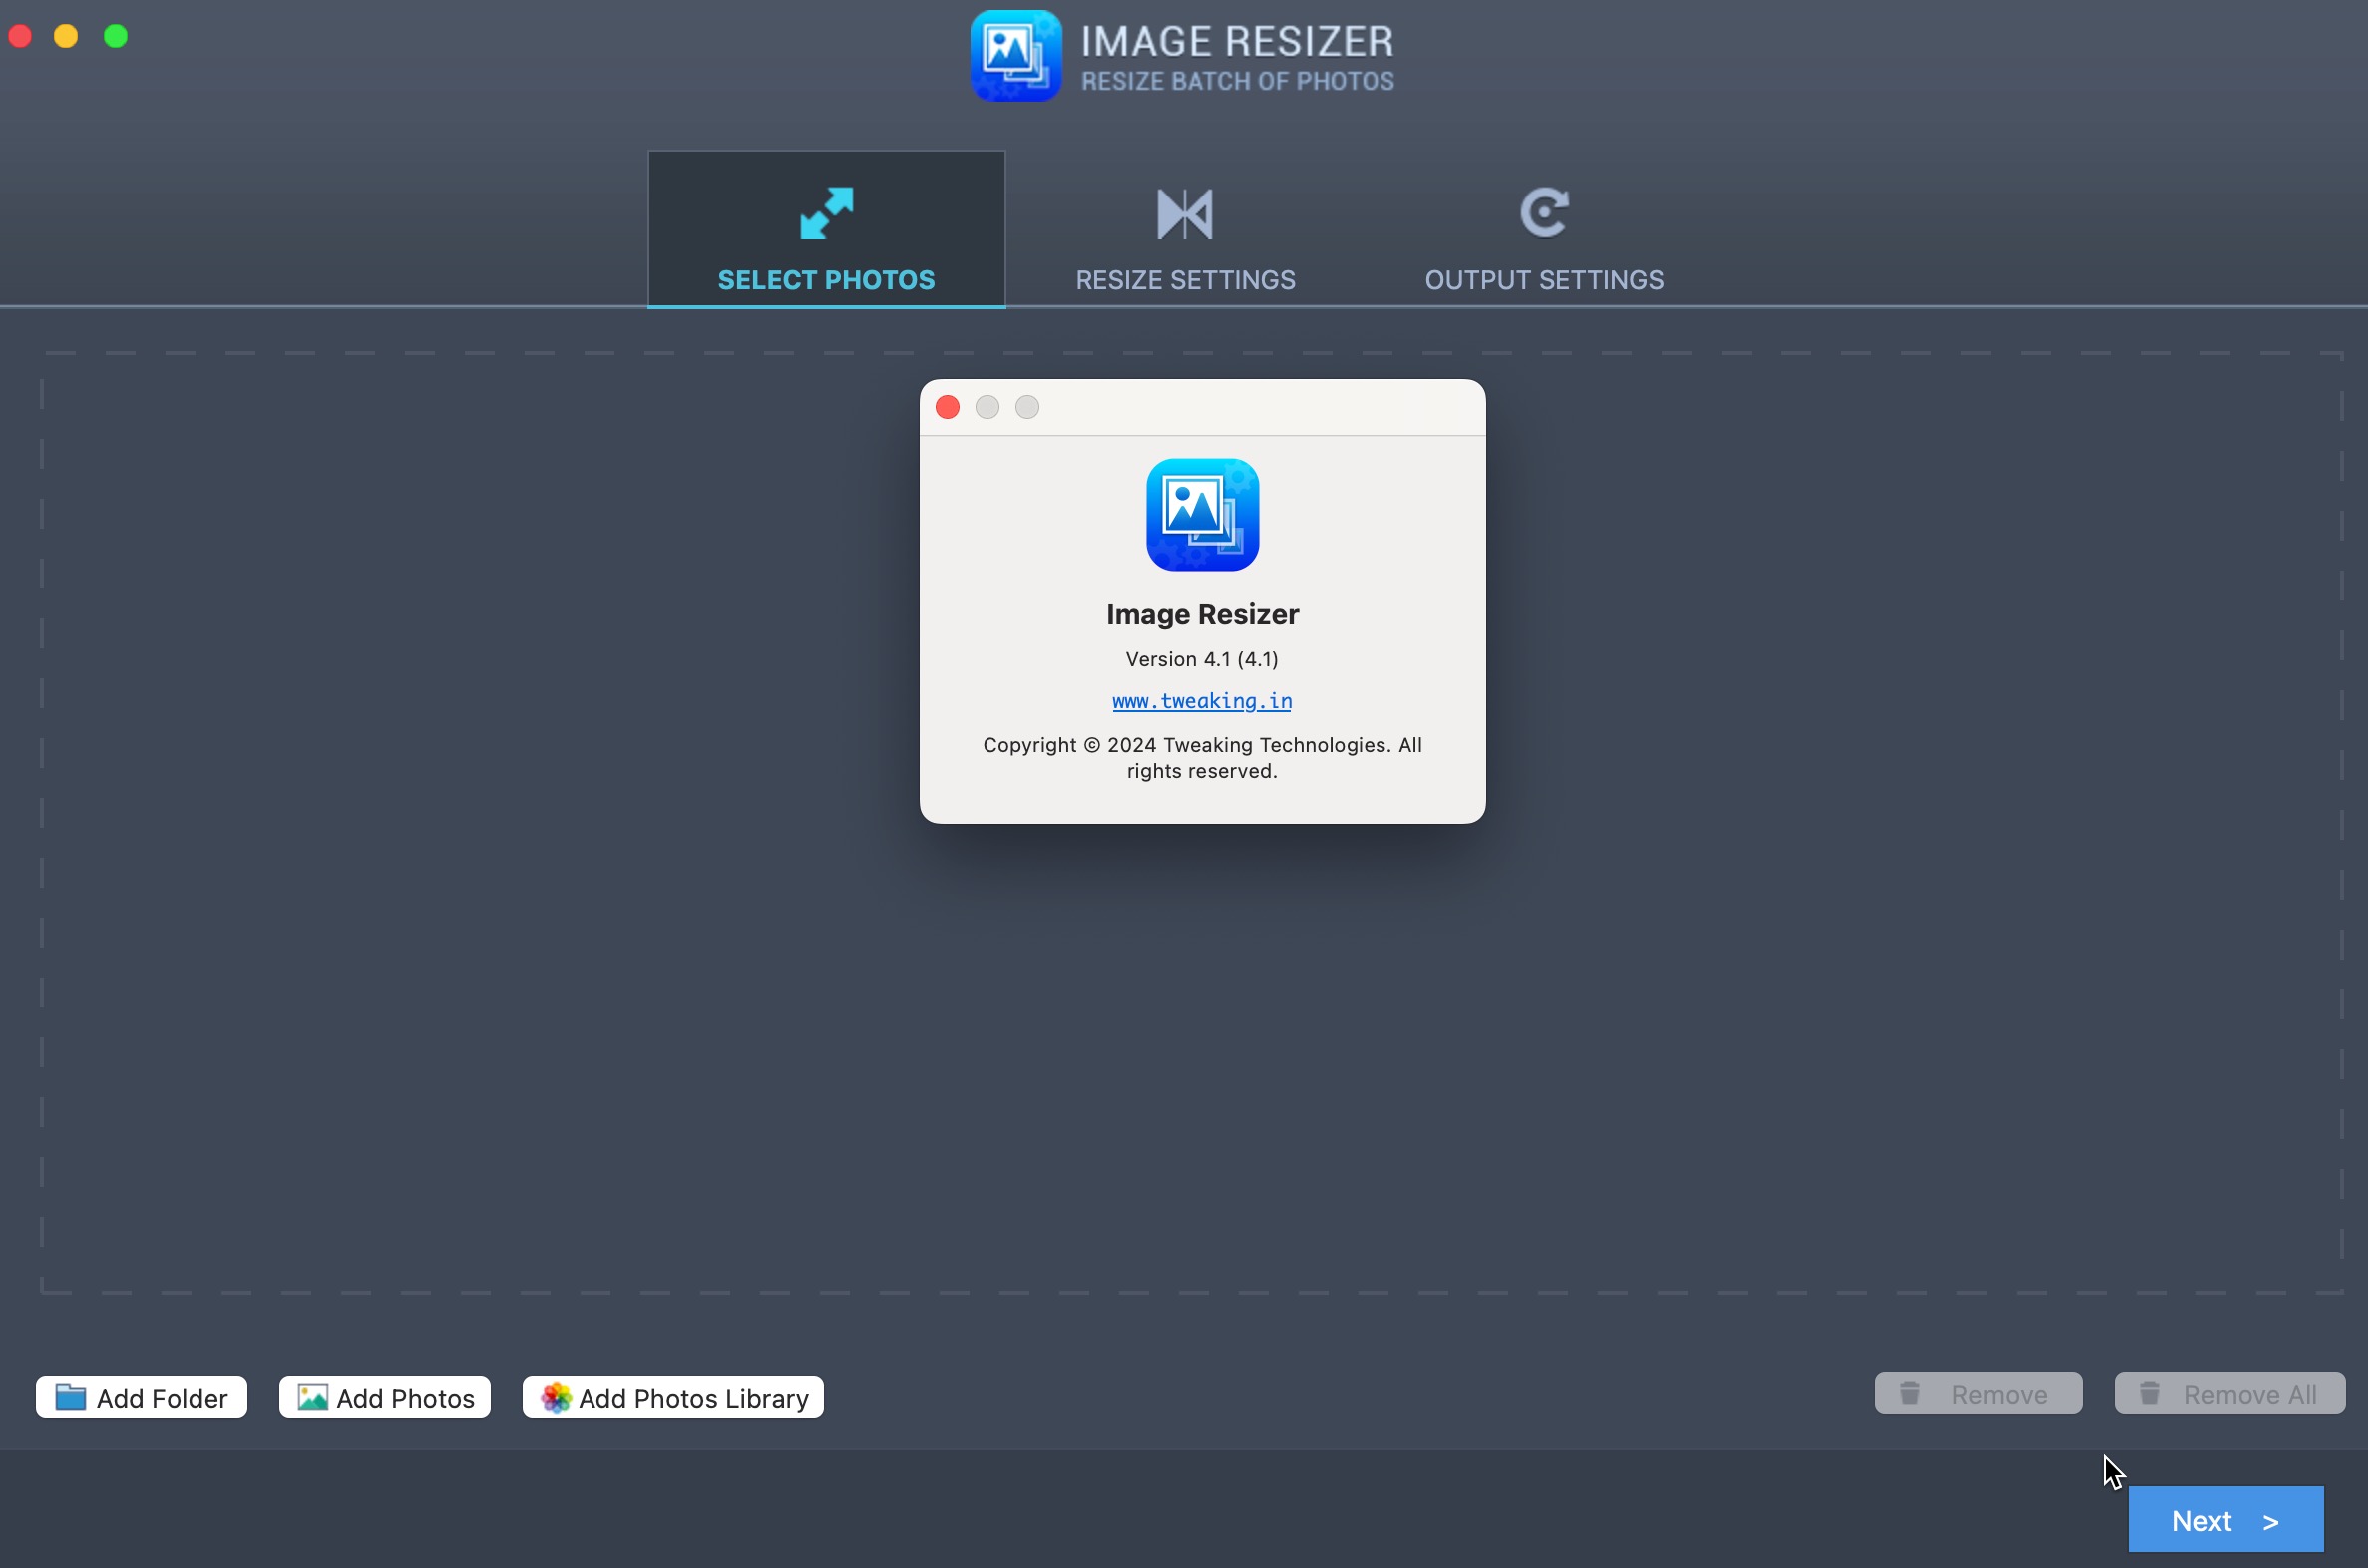This screenshot has height=1568, width=2368.
Task: Click the Photos flower icon on Add Photos Library
Action: [556, 1398]
